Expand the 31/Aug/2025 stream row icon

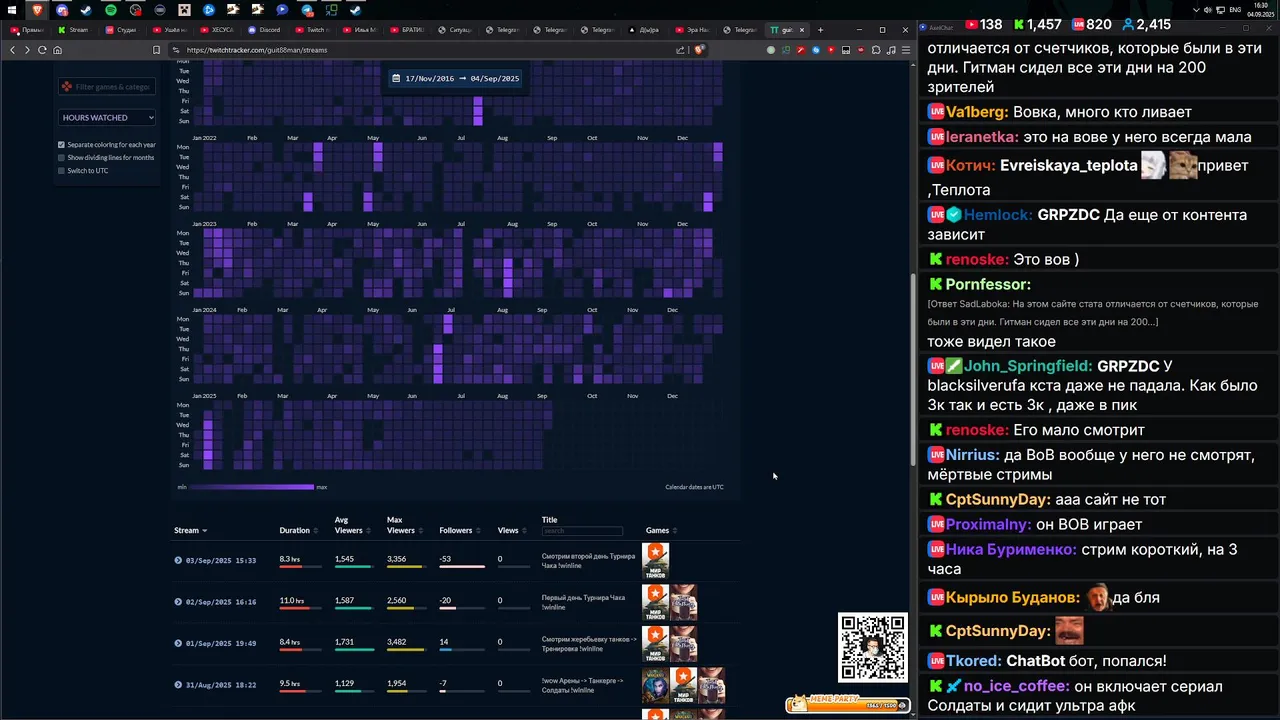point(178,685)
